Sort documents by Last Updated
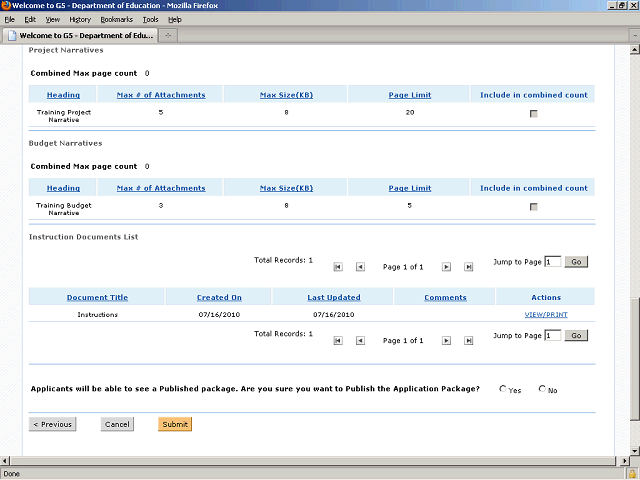Viewport: 640px width, 480px height. point(334,298)
